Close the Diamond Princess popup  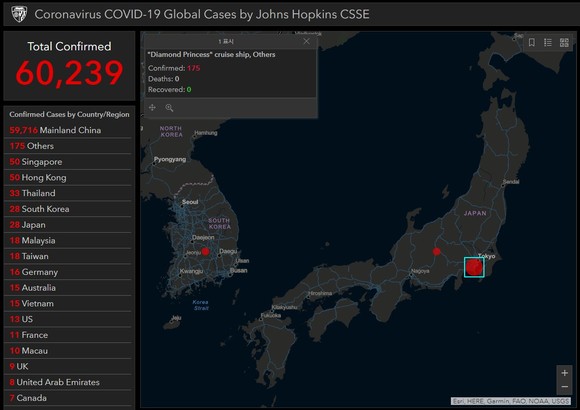tap(306, 41)
